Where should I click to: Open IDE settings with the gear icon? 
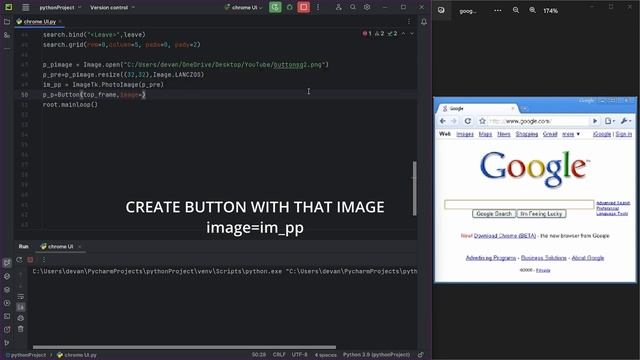367,7
